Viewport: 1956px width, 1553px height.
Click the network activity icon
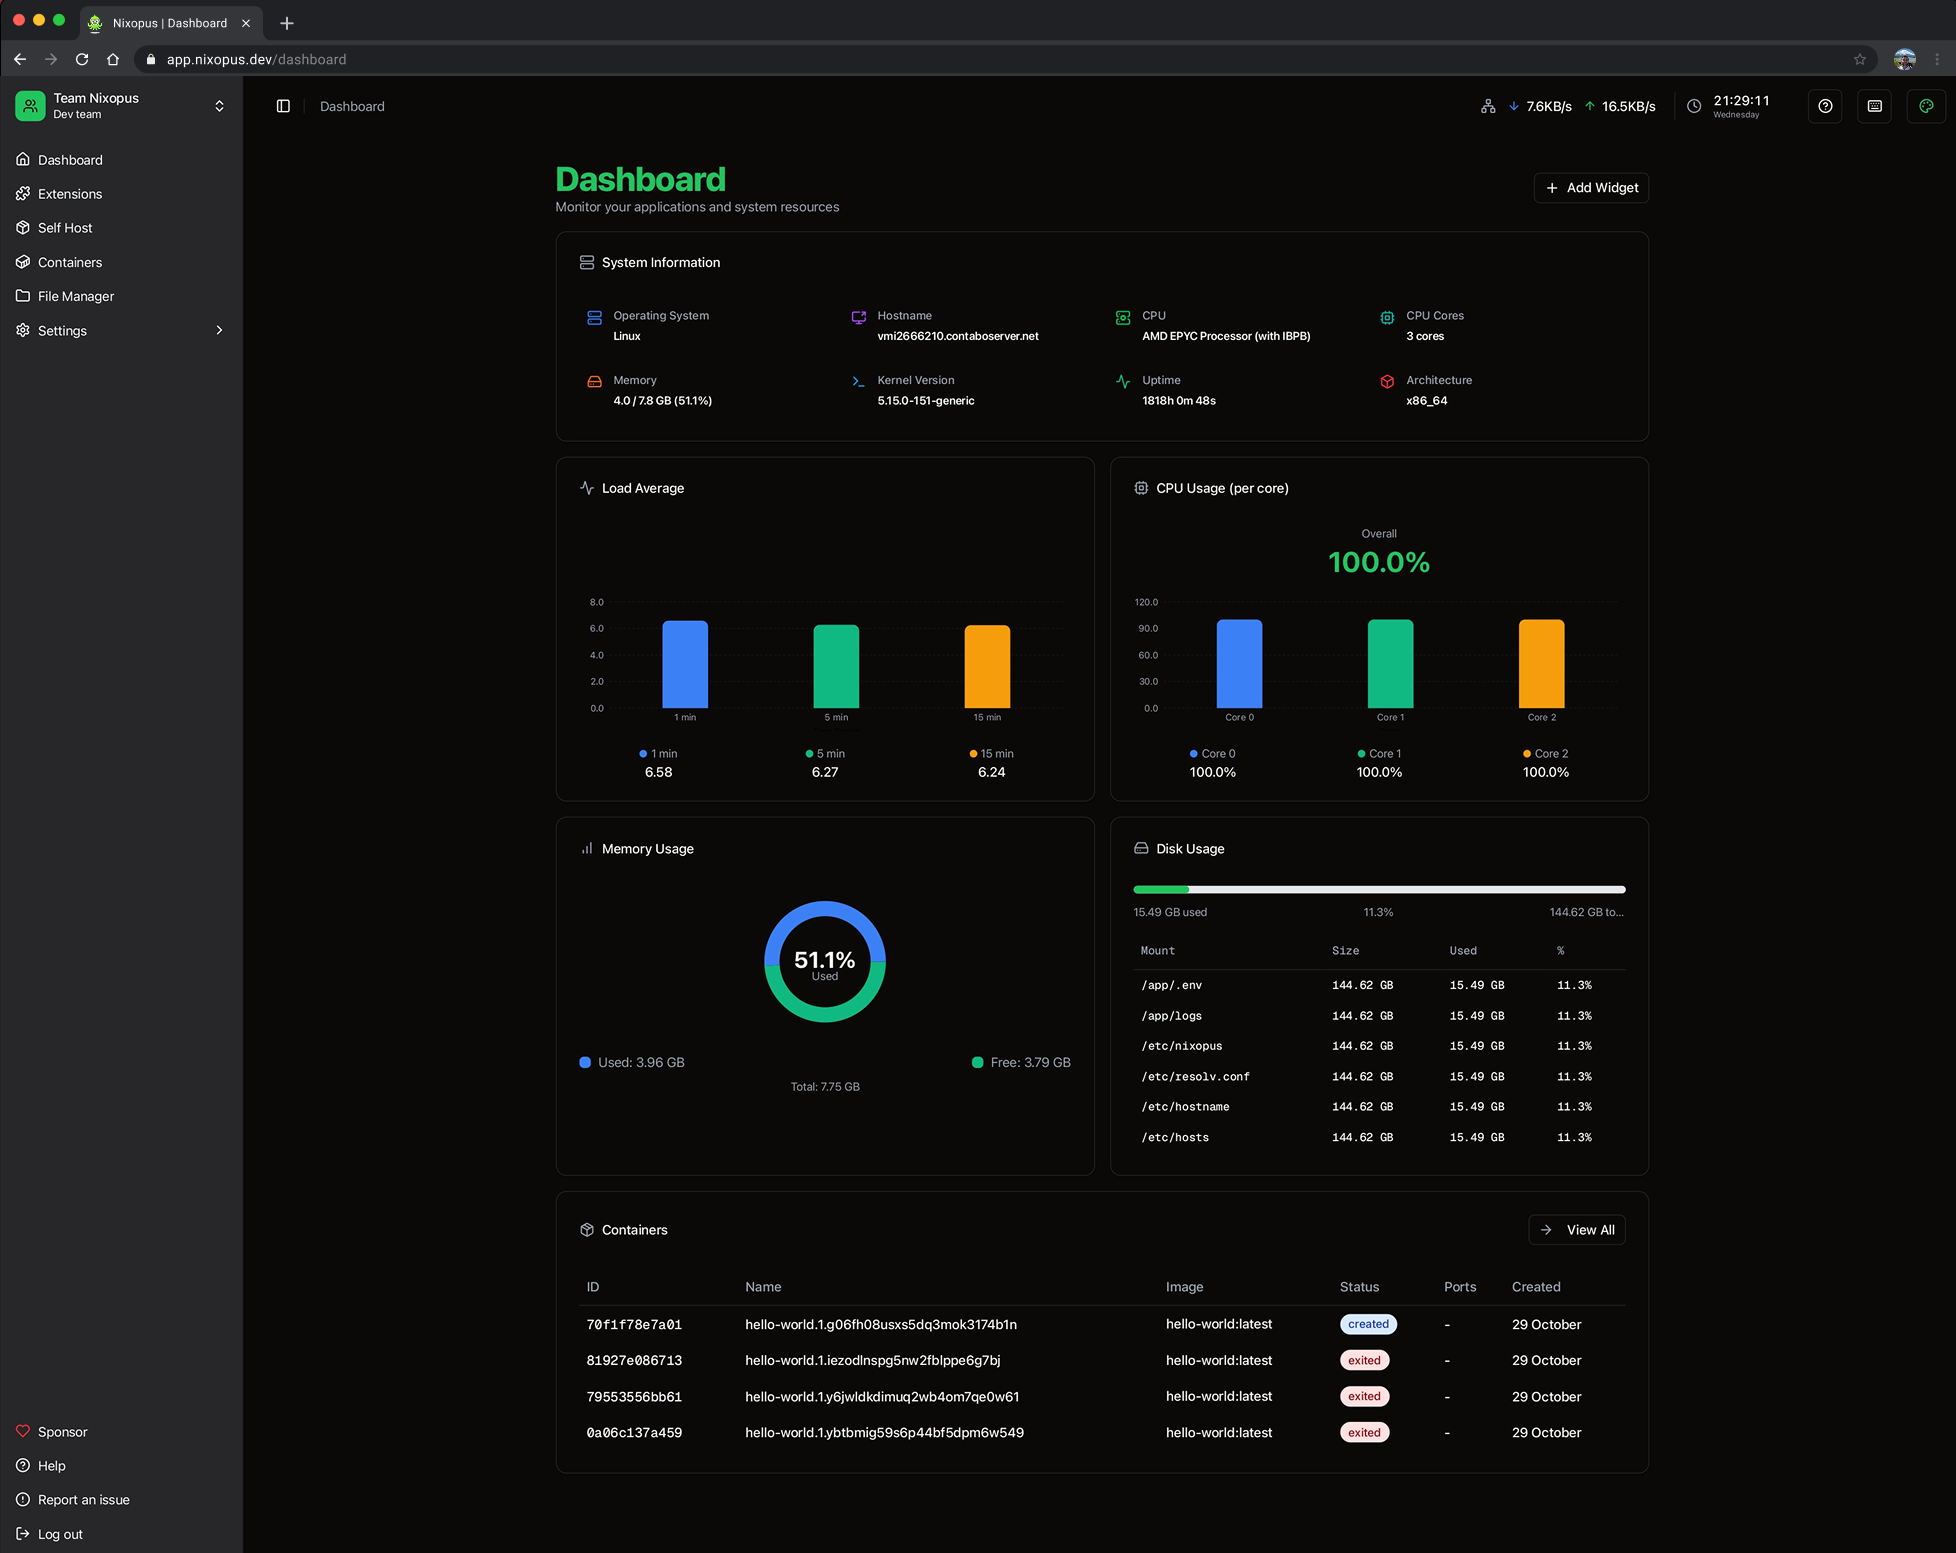coord(1488,106)
